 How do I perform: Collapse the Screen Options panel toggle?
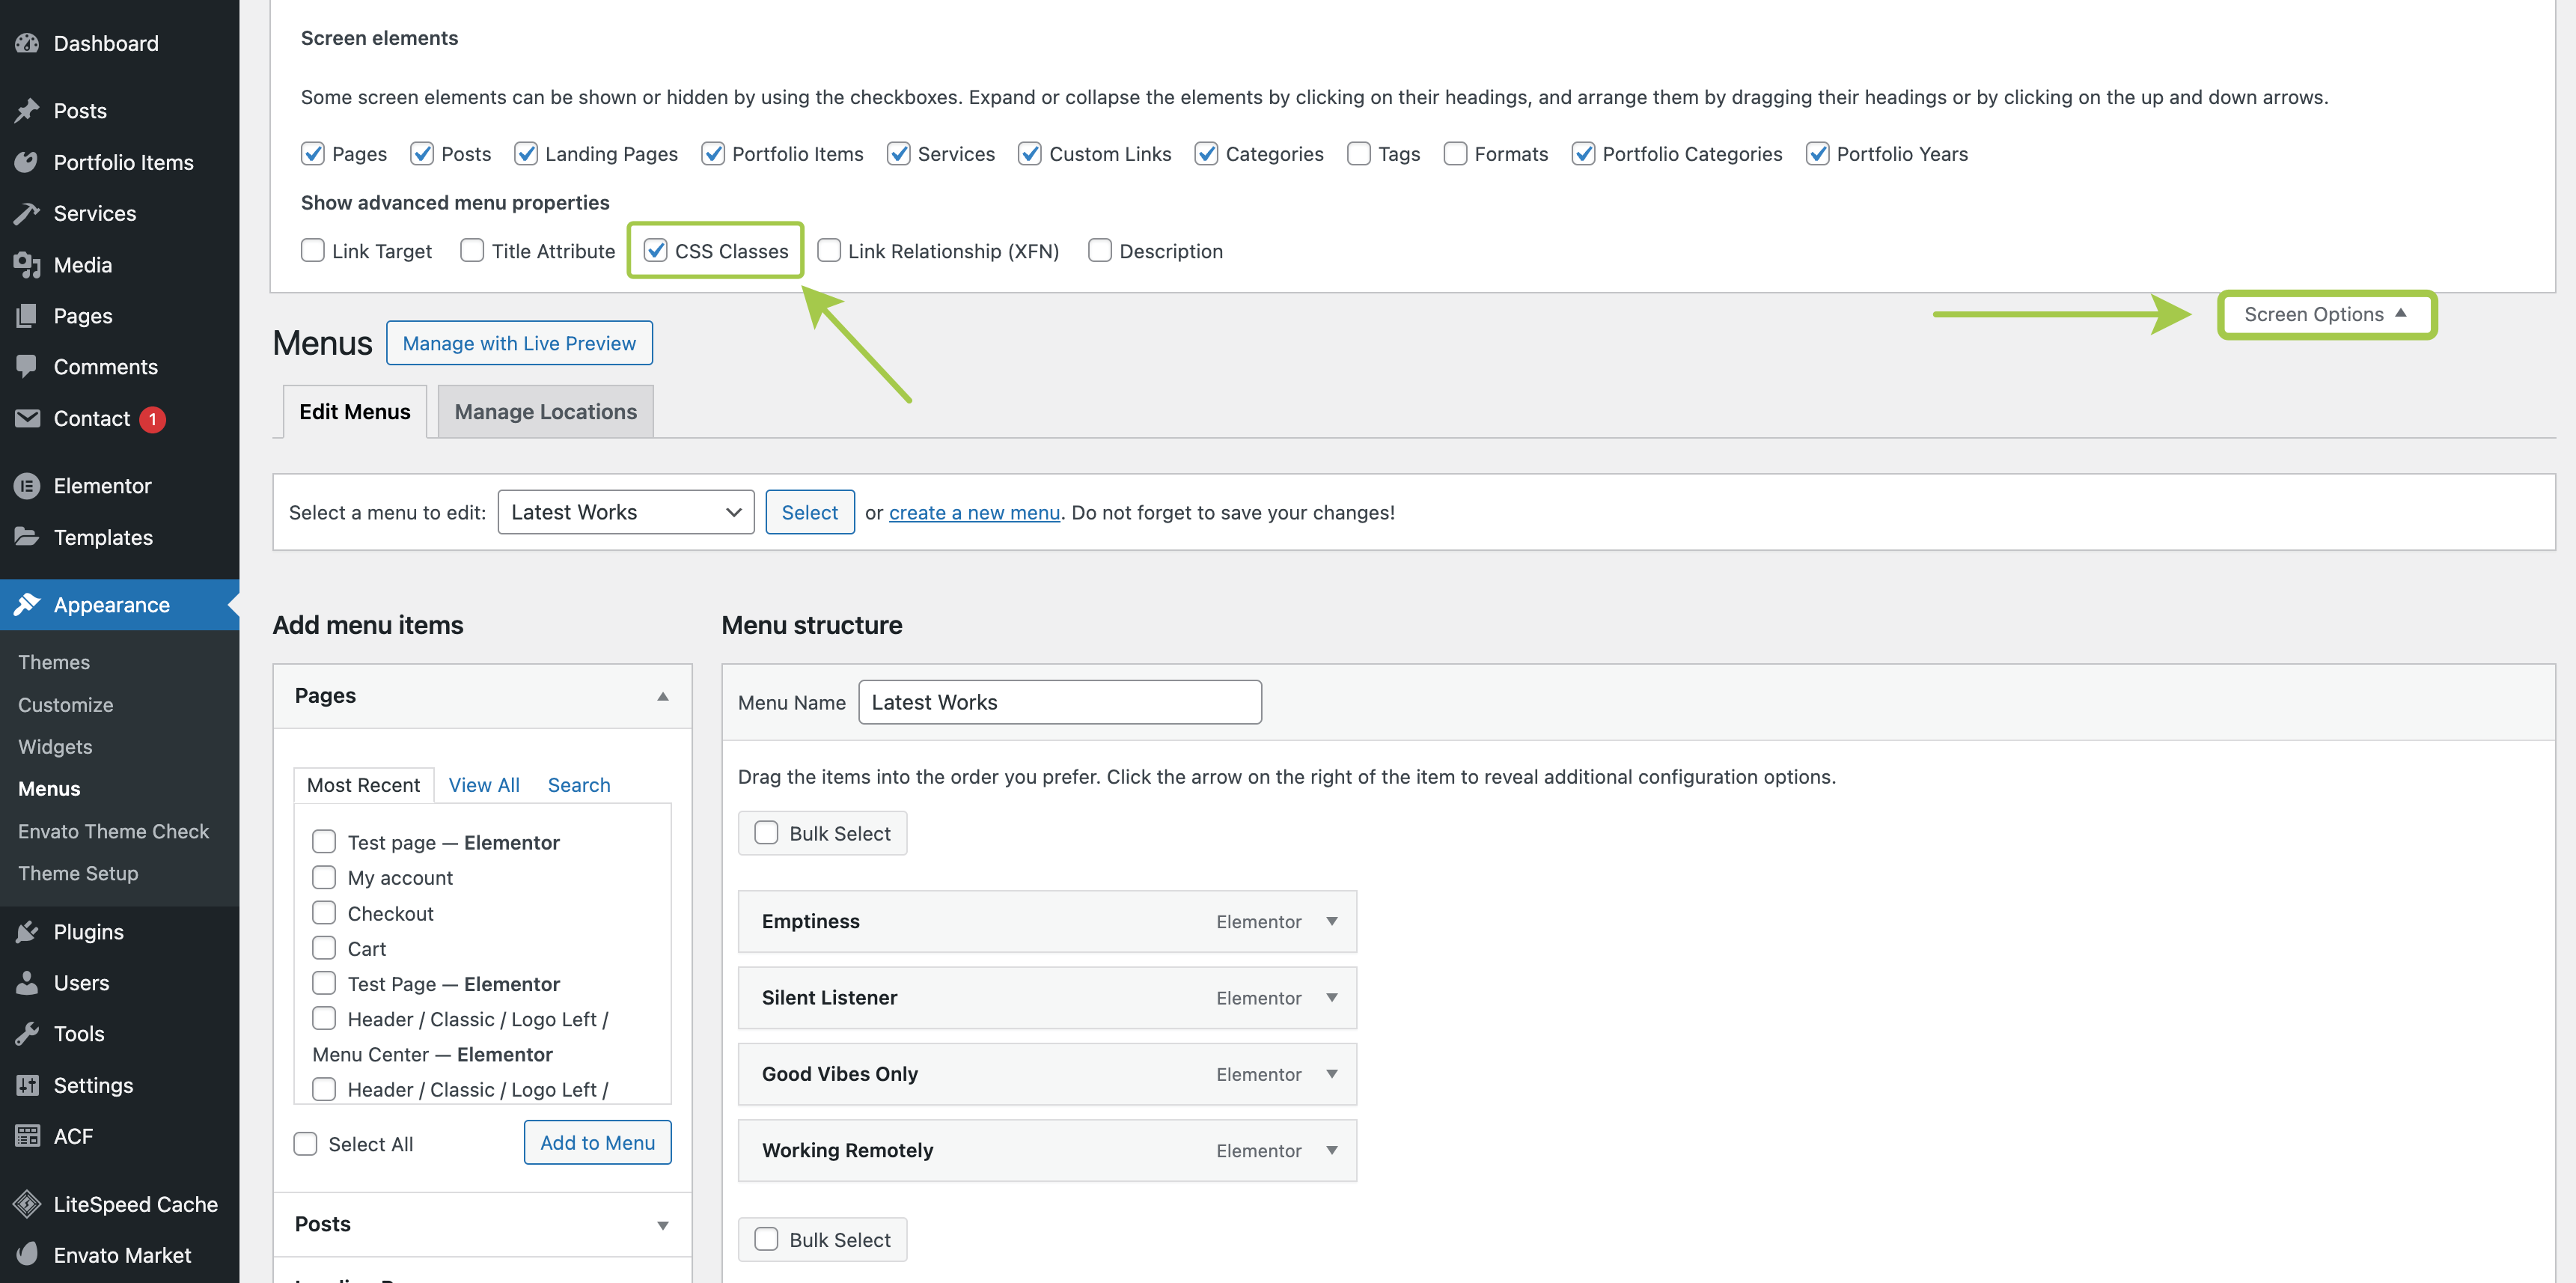(2326, 314)
